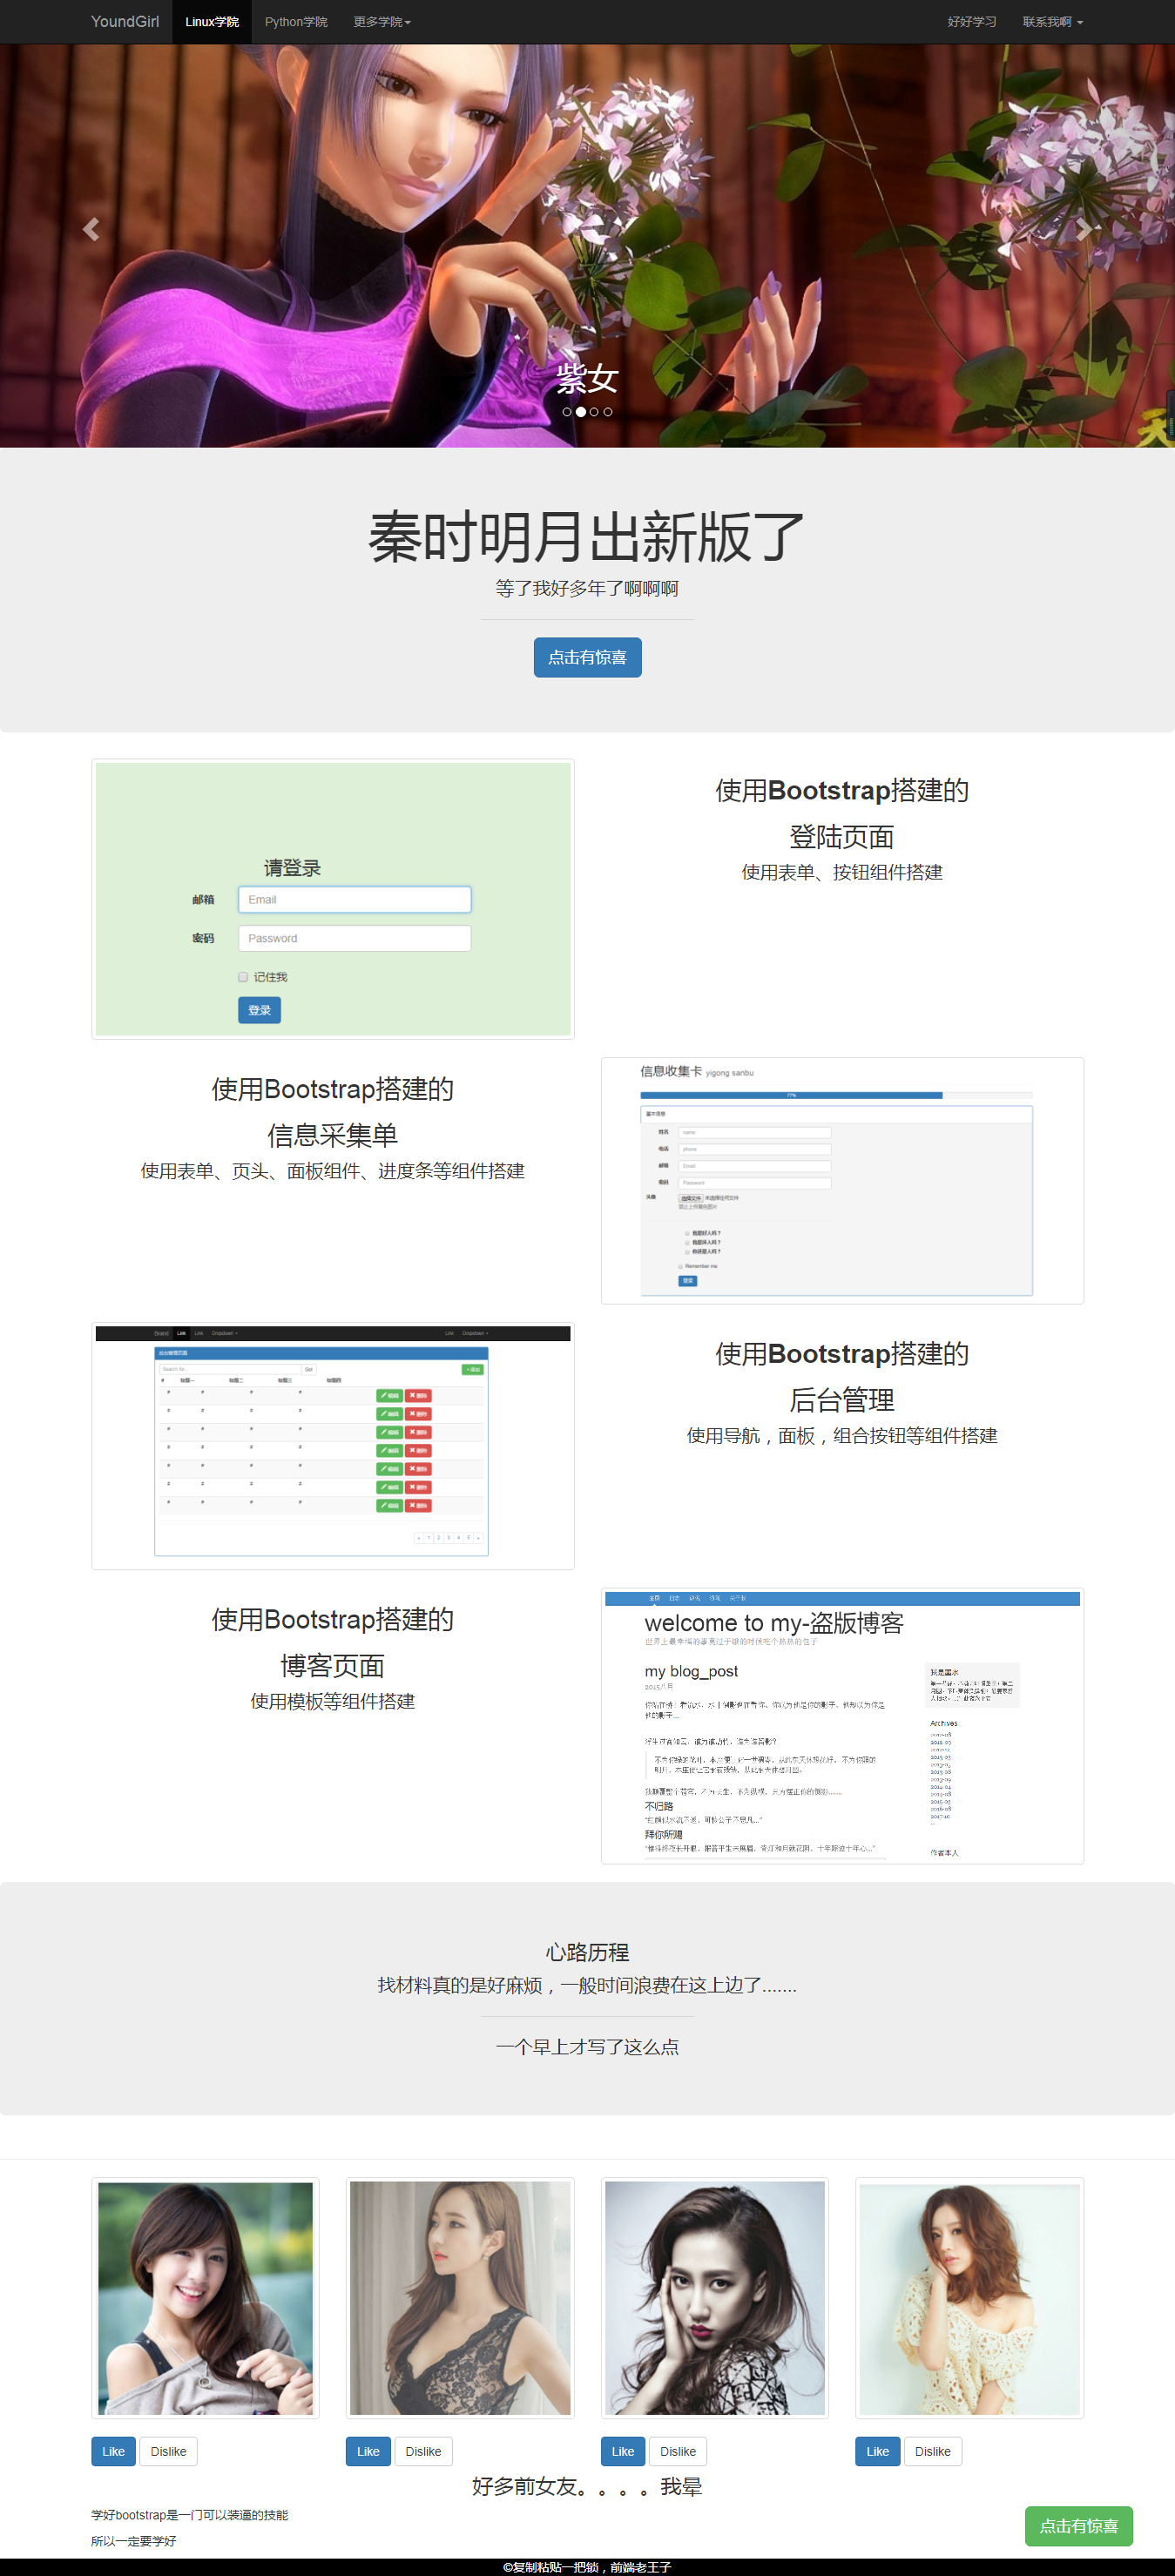Open the 信息收集卡 form screenshot thumbnail
The image size is (1175, 2576).
842,1181
